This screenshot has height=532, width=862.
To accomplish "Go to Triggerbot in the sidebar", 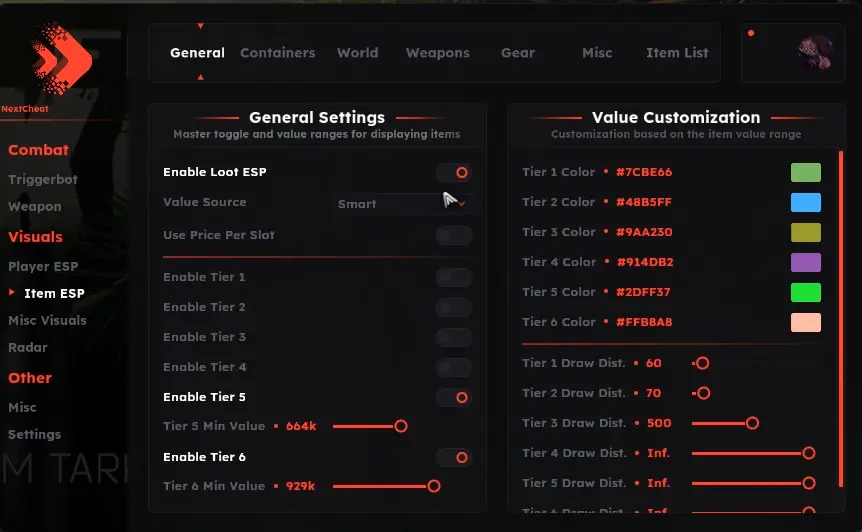I will tap(43, 180).
